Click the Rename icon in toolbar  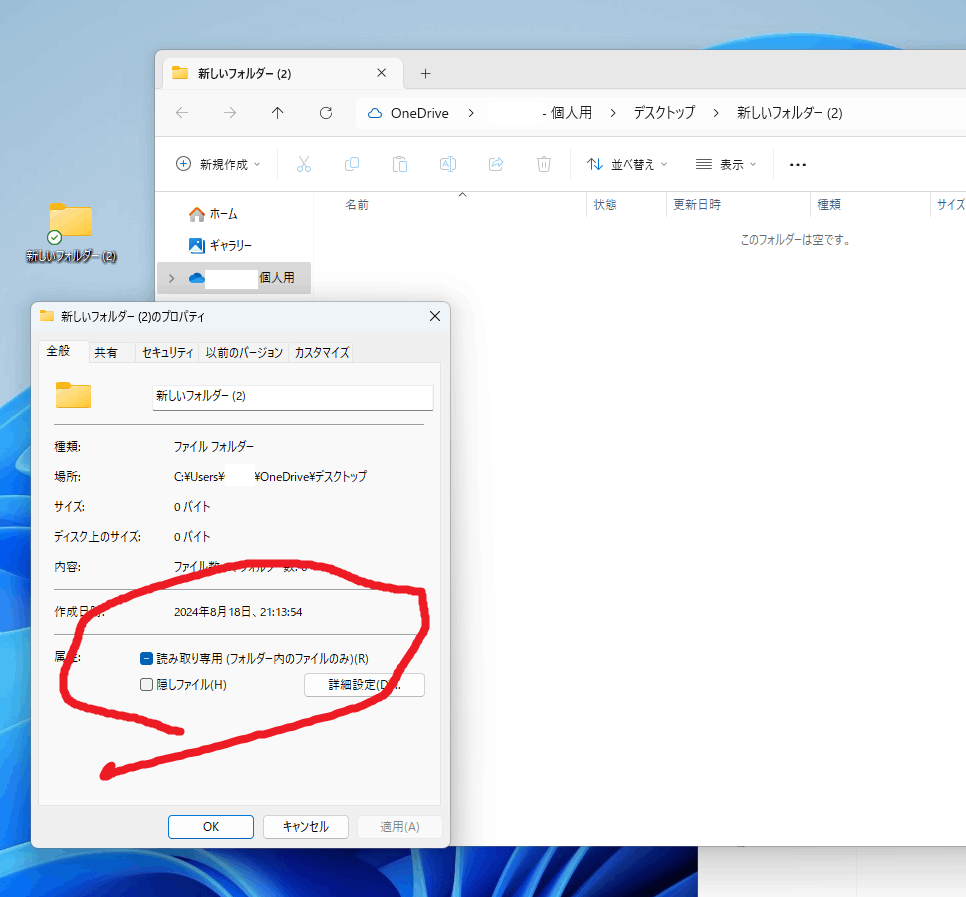pos(448,164)
